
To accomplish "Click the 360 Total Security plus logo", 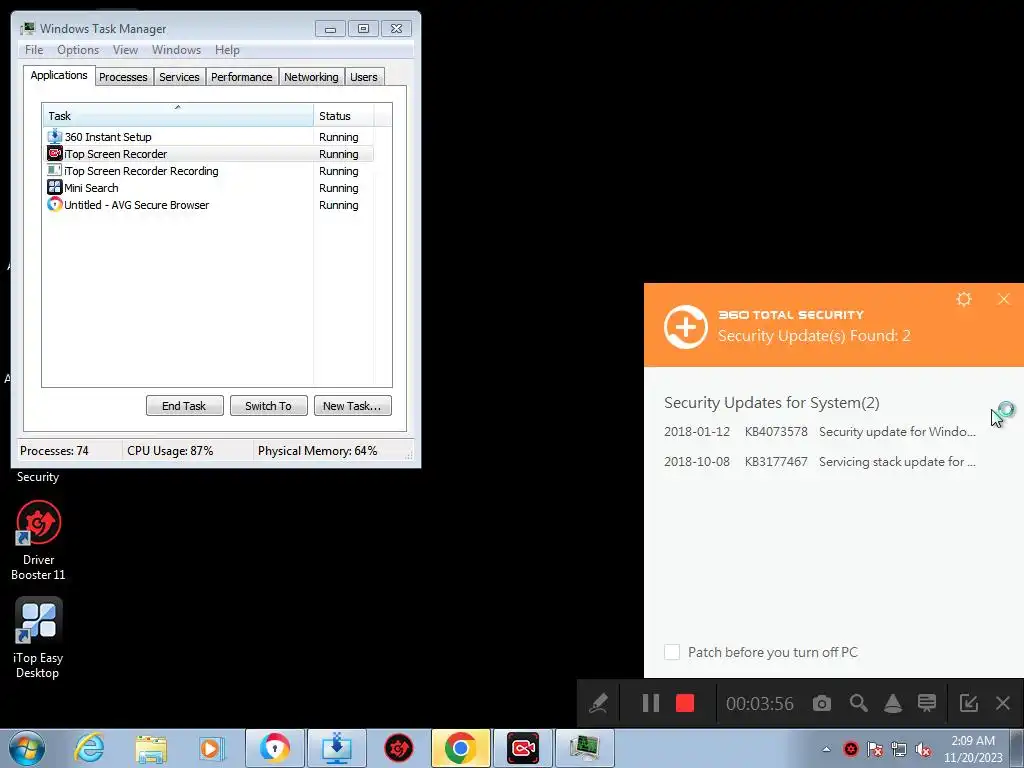I will pyautogui.click(x=686, y=327).
